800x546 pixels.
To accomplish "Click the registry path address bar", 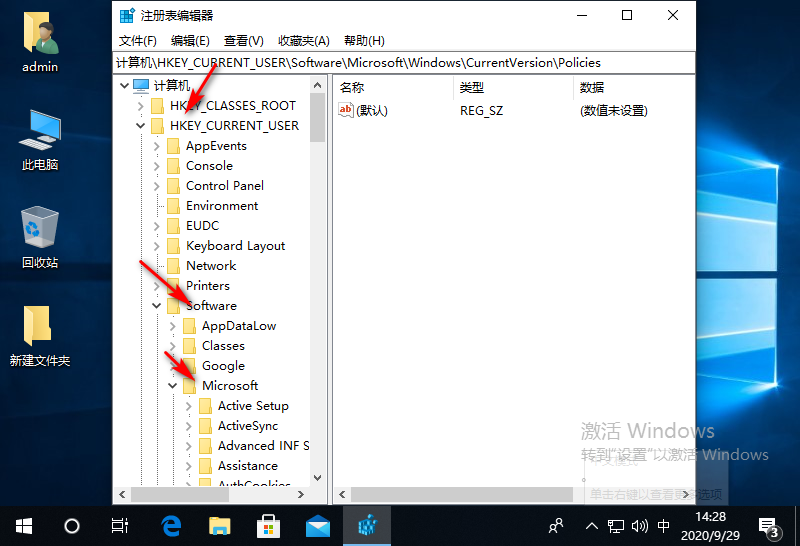I will 404,63.
